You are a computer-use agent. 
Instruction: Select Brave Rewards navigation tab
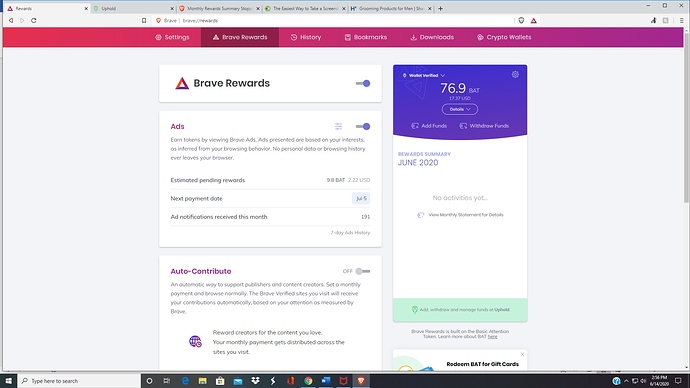click(x=240, y=37)
